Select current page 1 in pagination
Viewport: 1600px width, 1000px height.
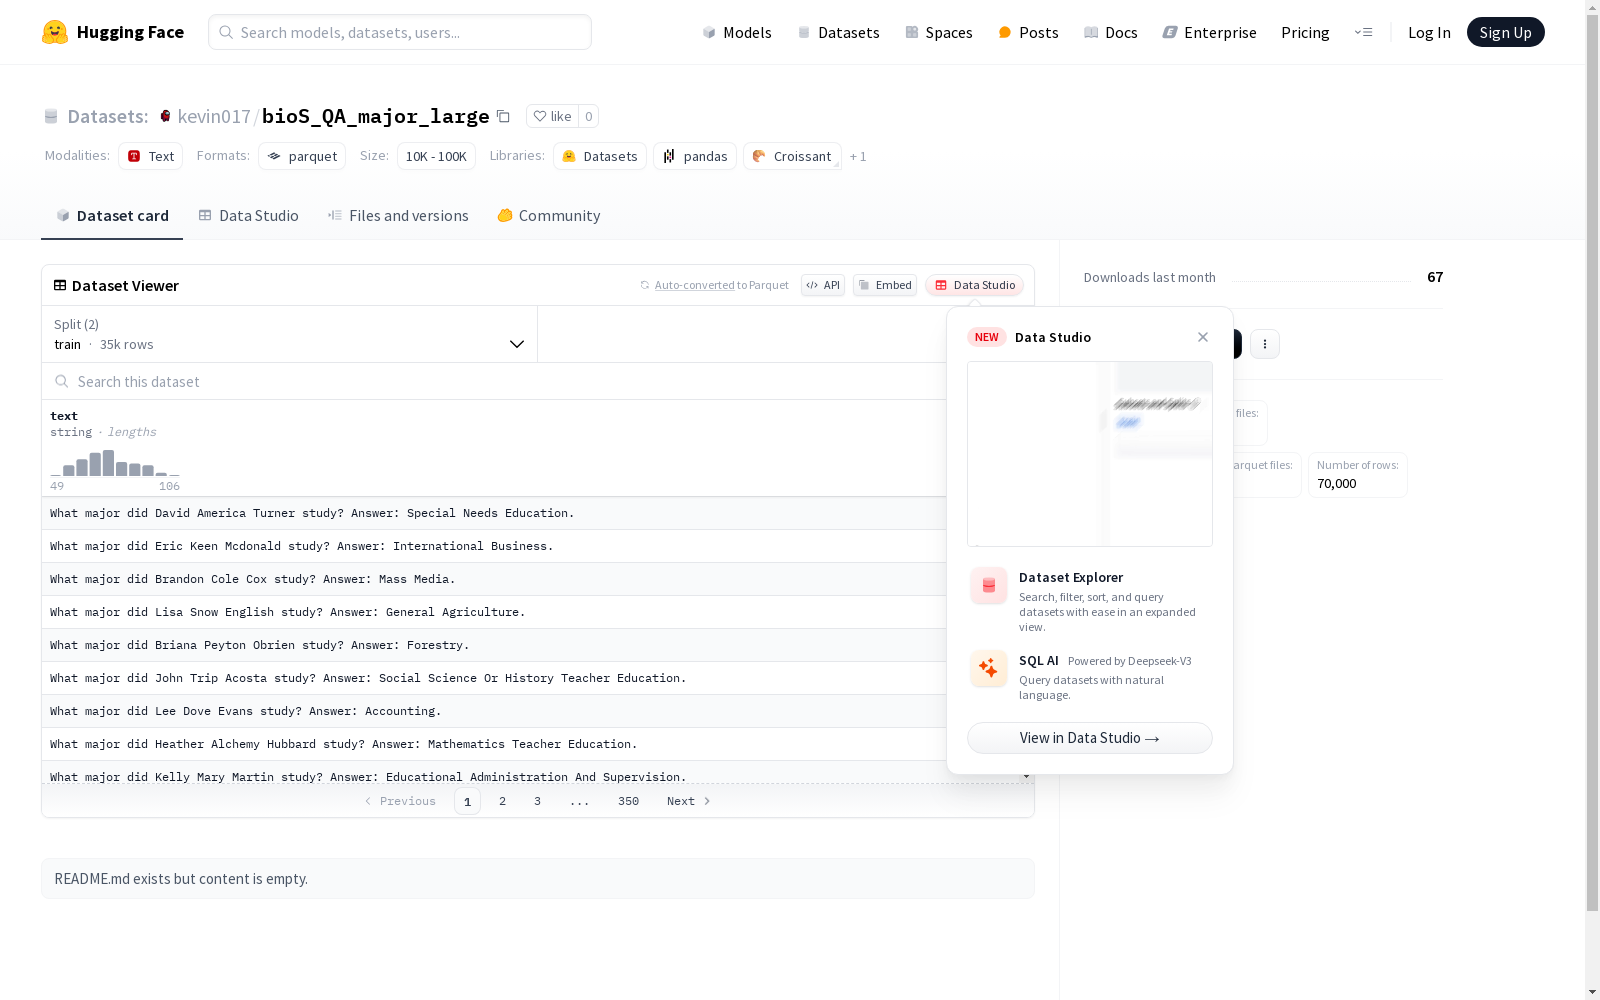[467, 801]
